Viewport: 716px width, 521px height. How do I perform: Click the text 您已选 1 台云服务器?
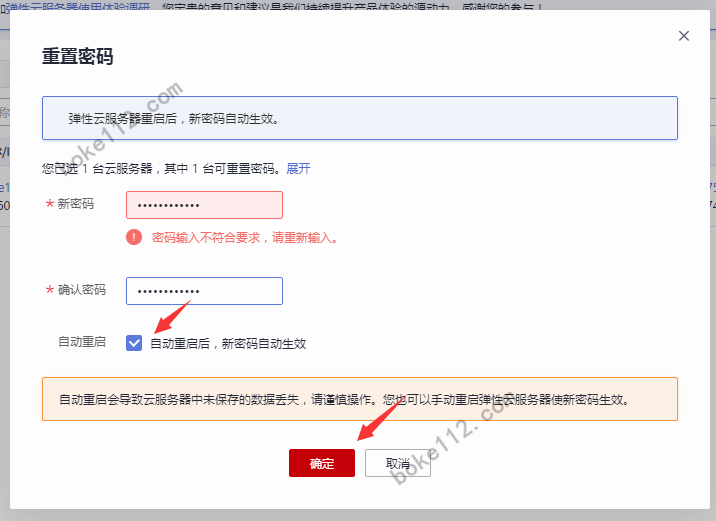(x=97, y=169)
